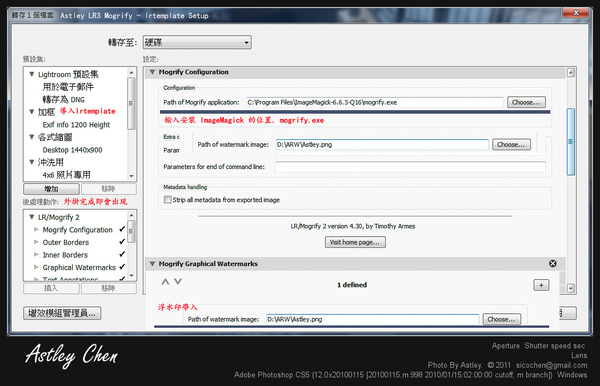600x386 pixels.
Task: Select Graphical Watermarks in post-process actions
Action: (79, 267)
